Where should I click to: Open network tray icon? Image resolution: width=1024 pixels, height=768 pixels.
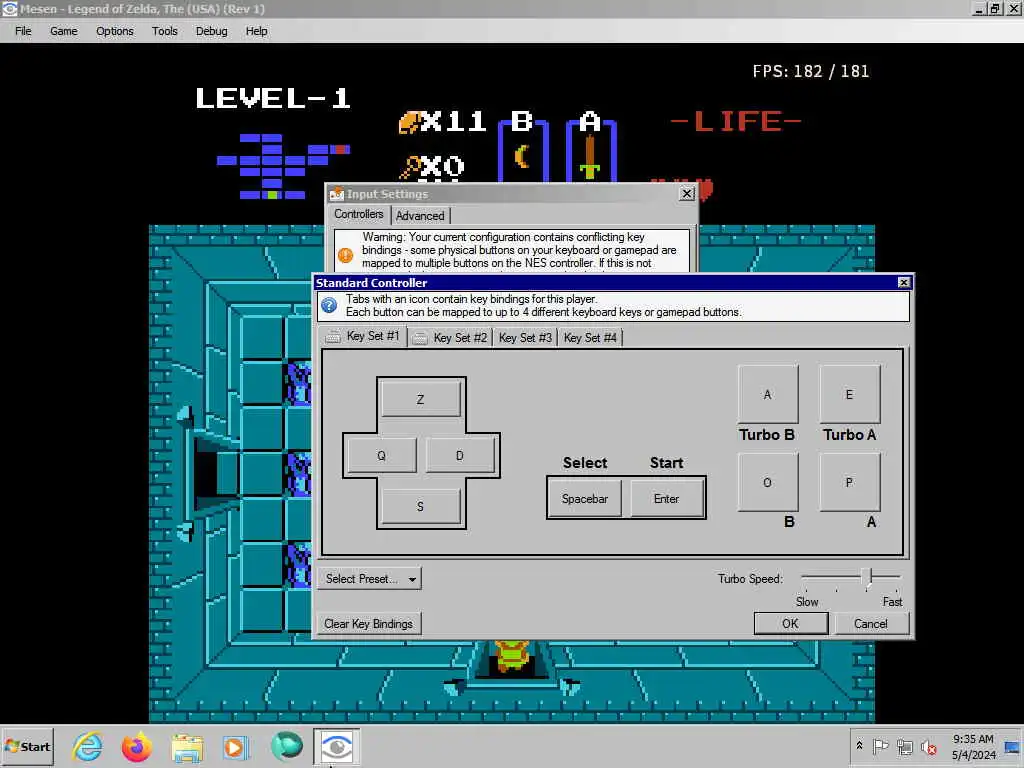coord(904,746)
